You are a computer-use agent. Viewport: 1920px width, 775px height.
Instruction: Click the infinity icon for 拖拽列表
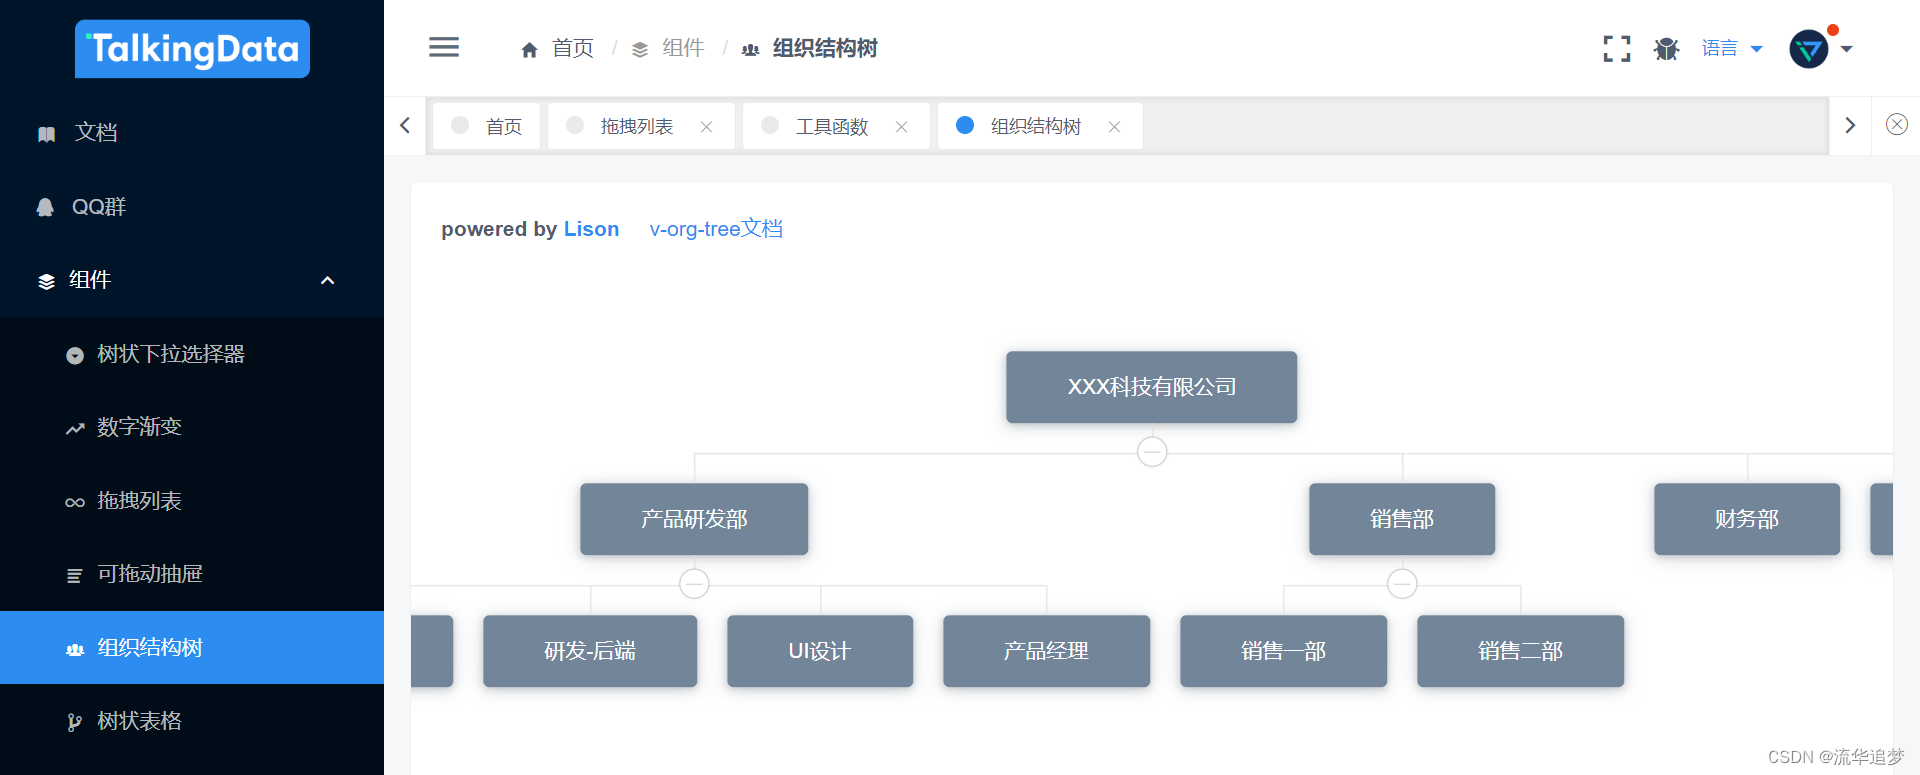click(x=75, y=502)
